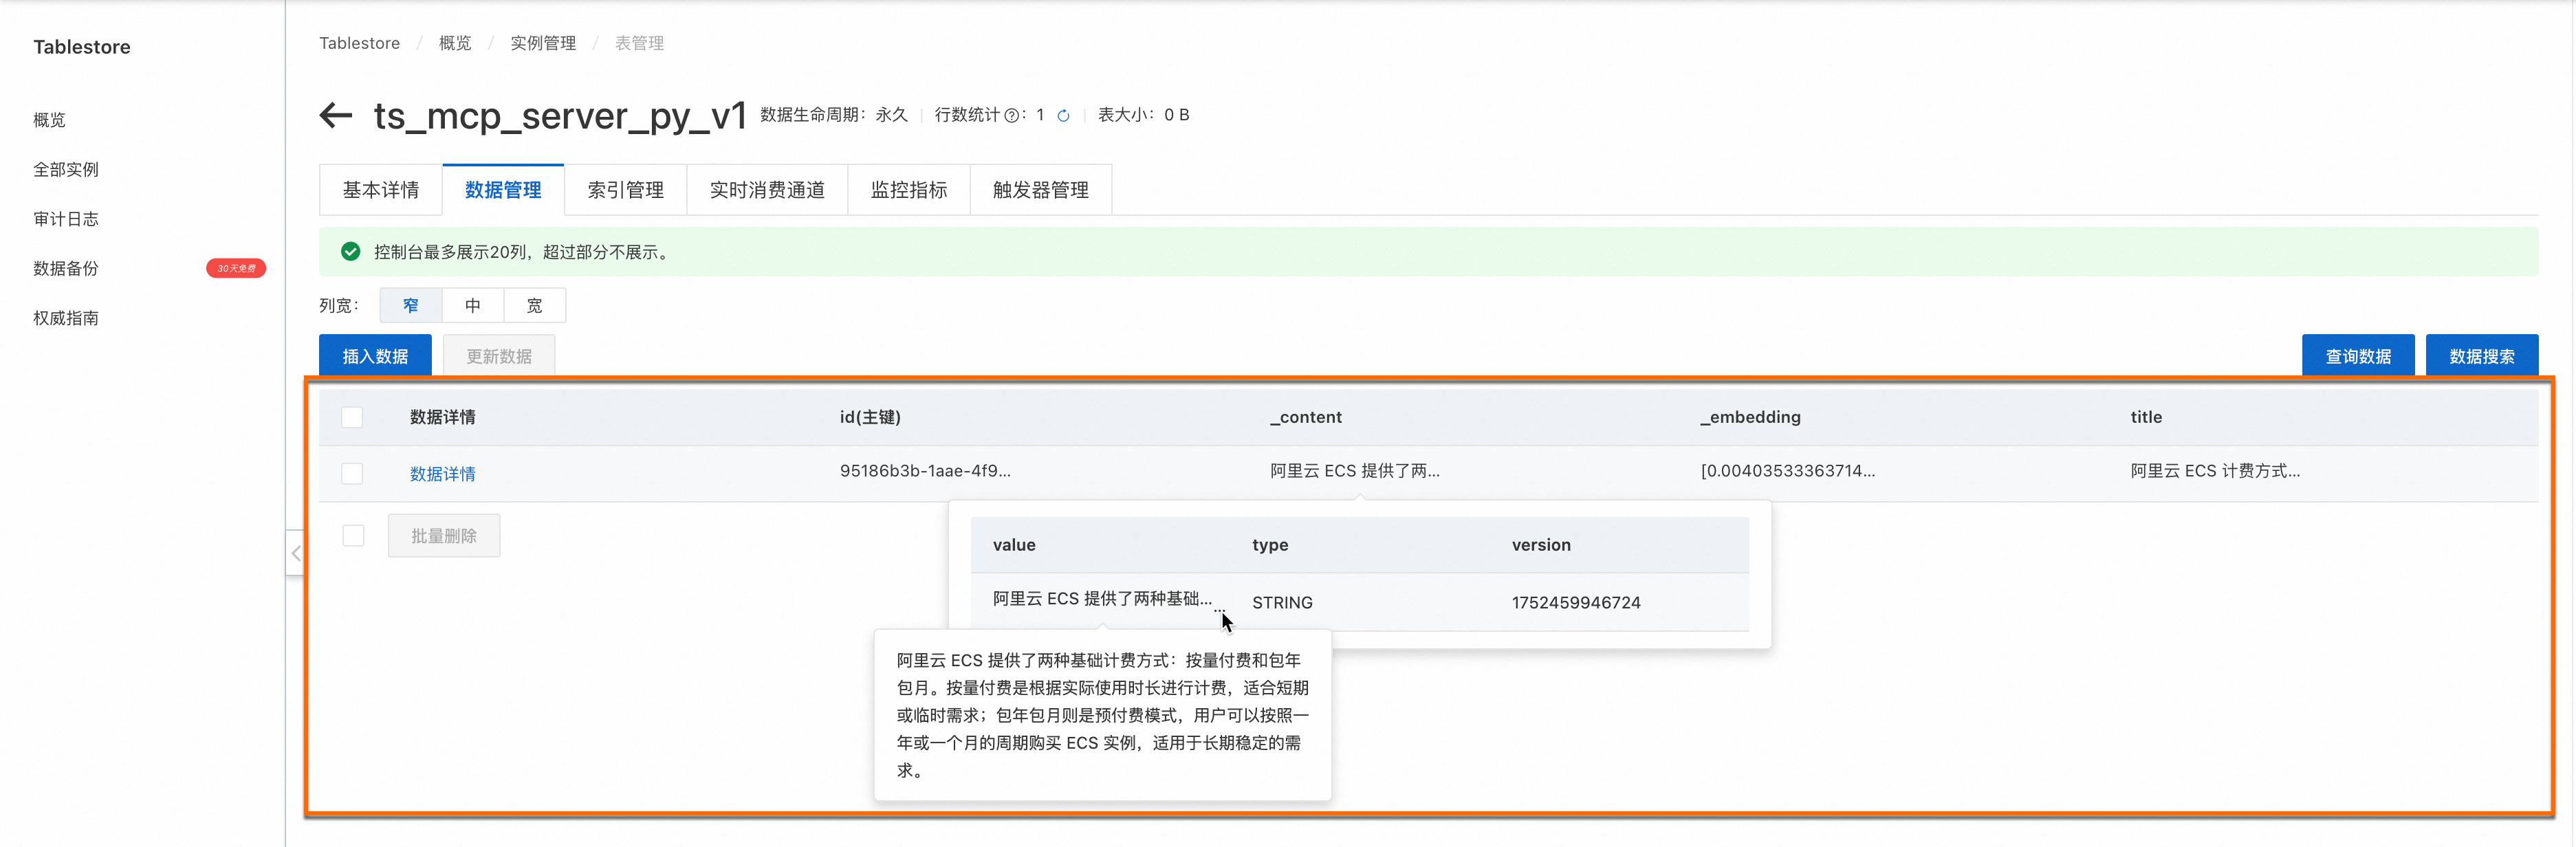Tick the checkbox beside batch delete
Viewport: 2576px width, 847px height.
[x=353, y=536]
